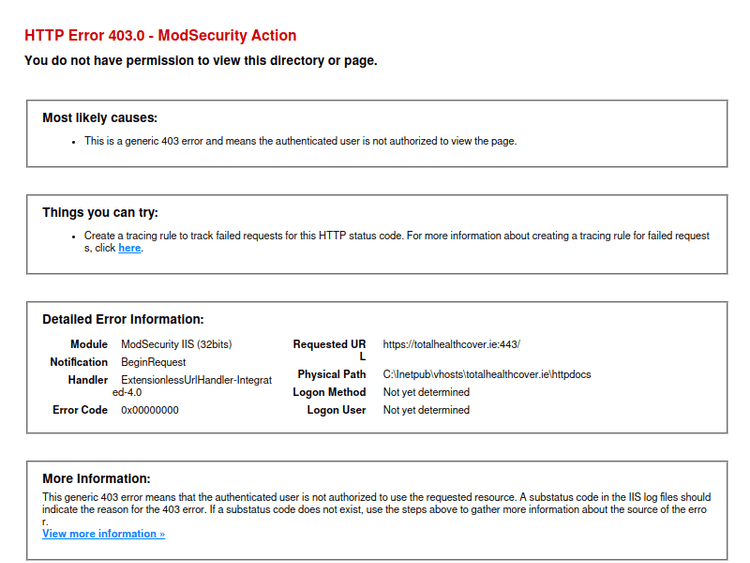Viewport: 750px width, 563px height.
Task: Select the 'More Information:' heading
Action: 96,479
